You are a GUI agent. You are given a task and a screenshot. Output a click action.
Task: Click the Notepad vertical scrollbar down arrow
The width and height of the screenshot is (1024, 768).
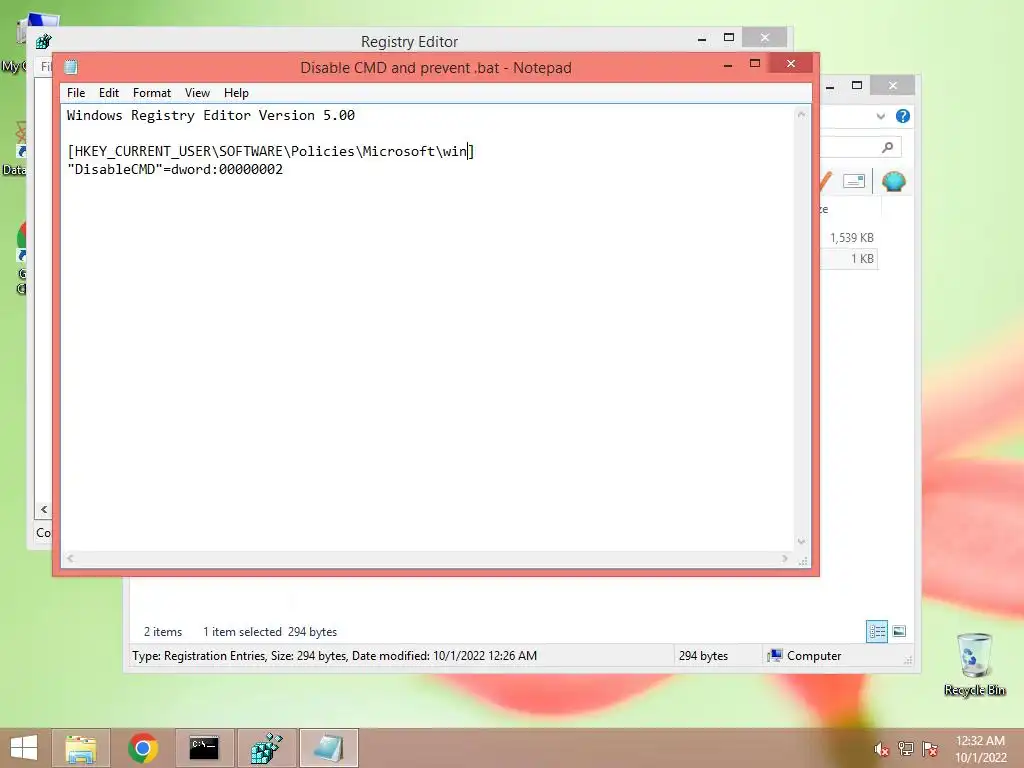(x=801, y=541)
